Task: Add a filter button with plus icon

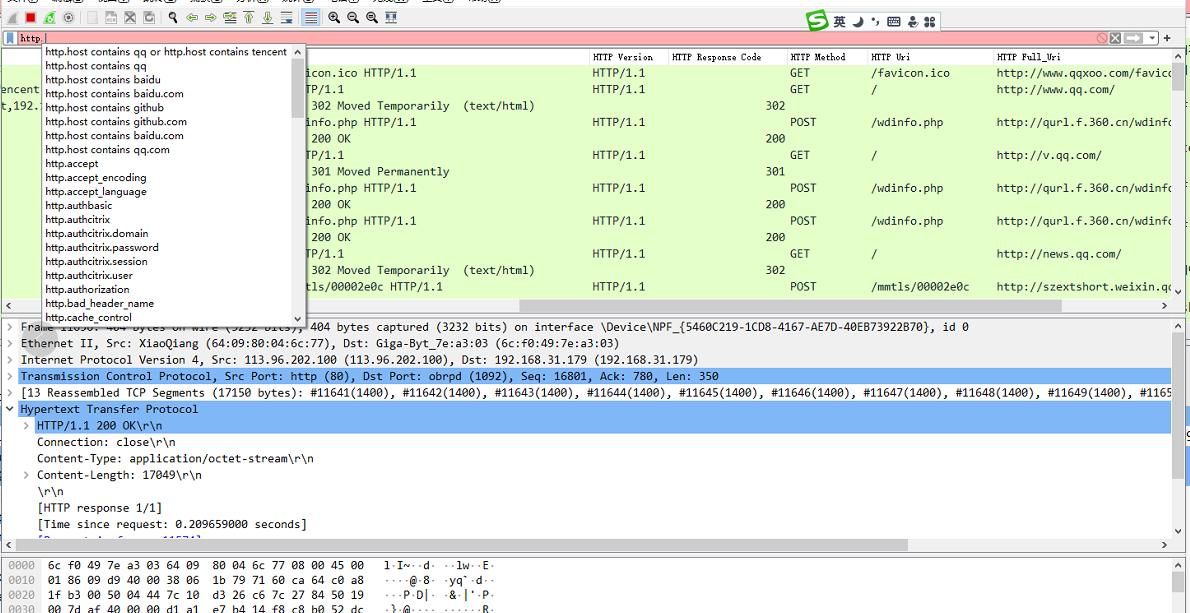Action: [x=1167, y=38]
